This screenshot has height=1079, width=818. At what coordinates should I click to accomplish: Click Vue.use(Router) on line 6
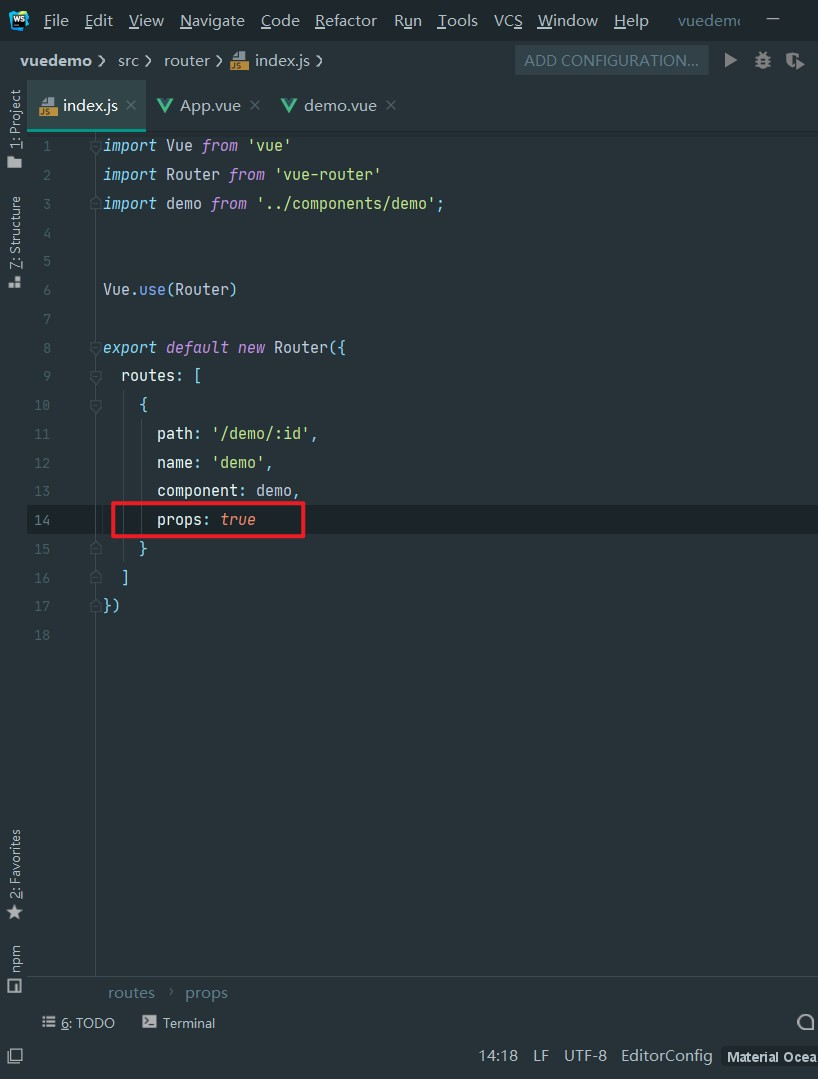[170, 290]
